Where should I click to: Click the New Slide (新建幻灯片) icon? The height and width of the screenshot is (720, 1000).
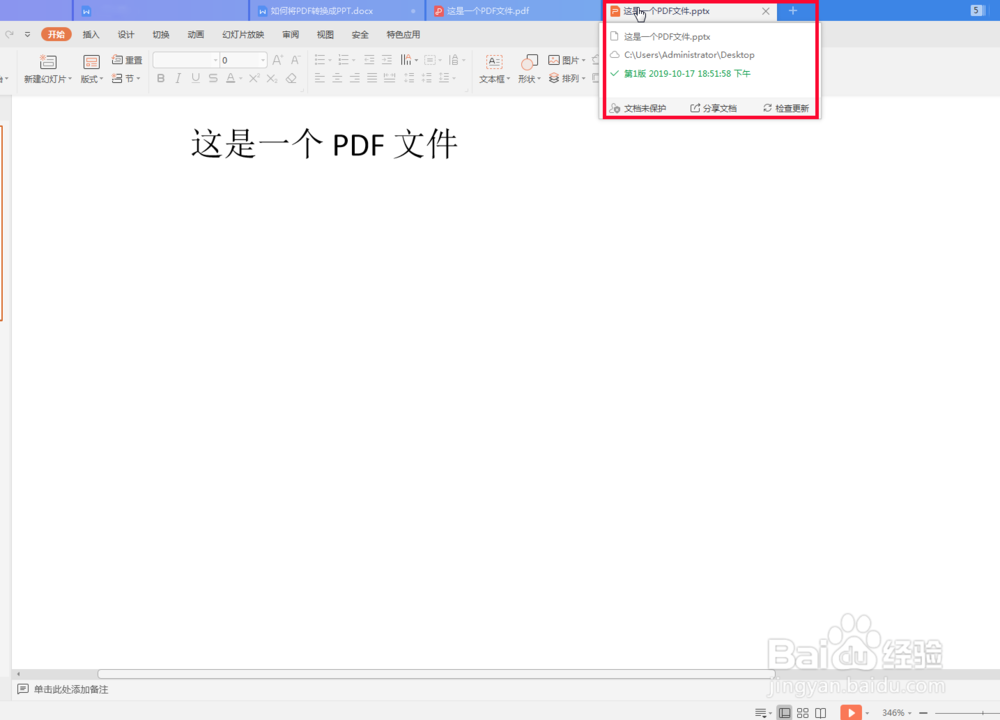(48, 62)
